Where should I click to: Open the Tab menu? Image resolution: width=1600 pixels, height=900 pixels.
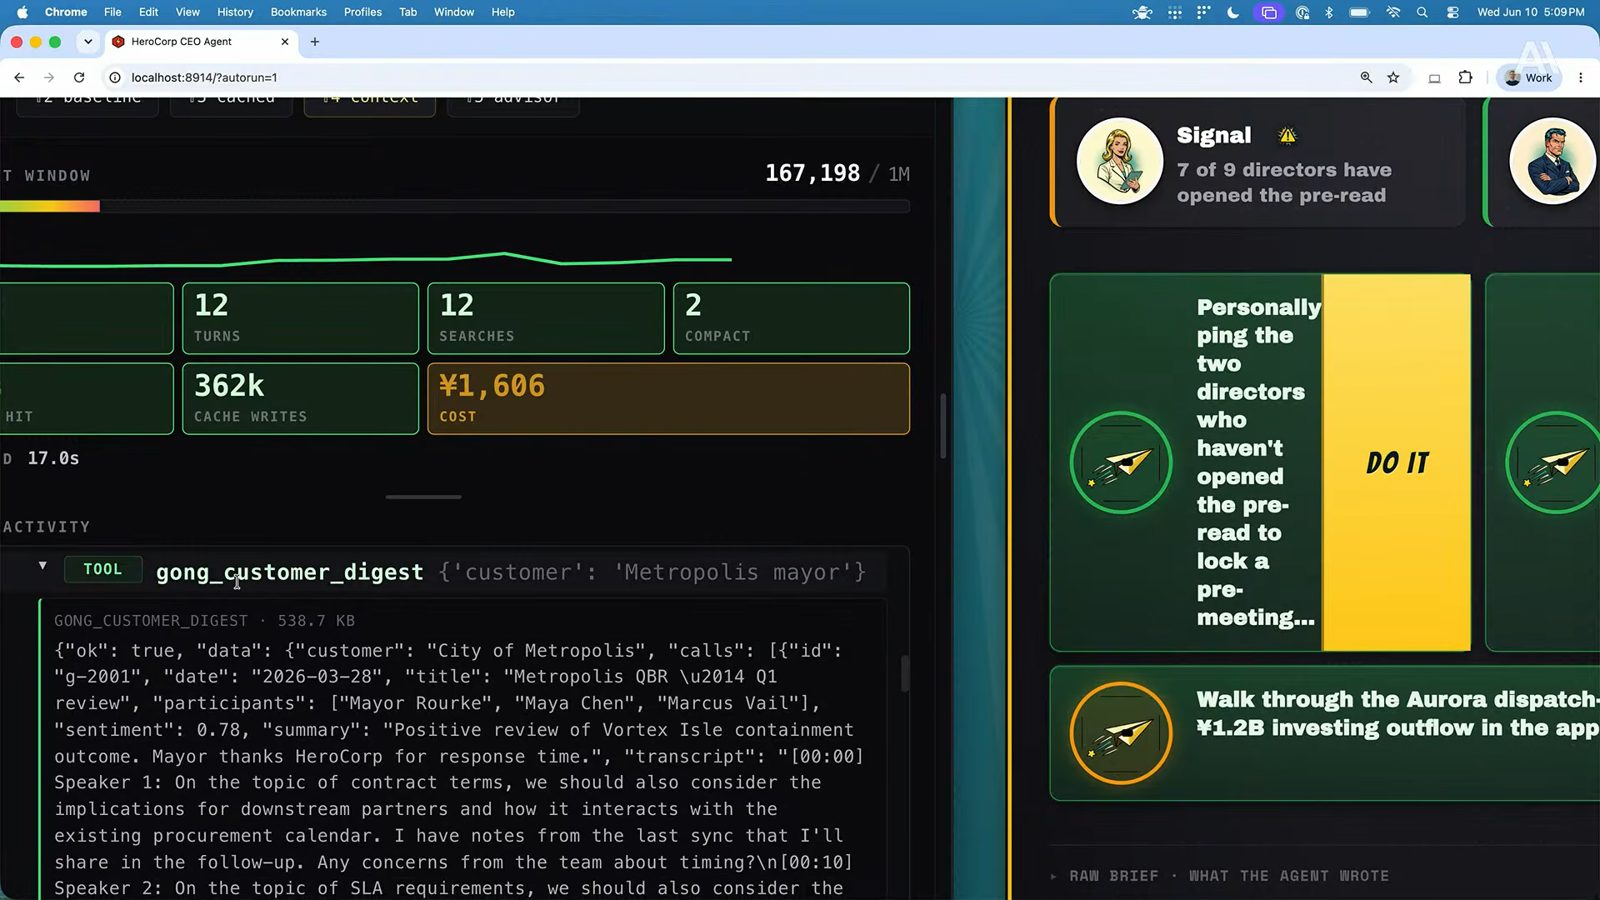(408, 12)
